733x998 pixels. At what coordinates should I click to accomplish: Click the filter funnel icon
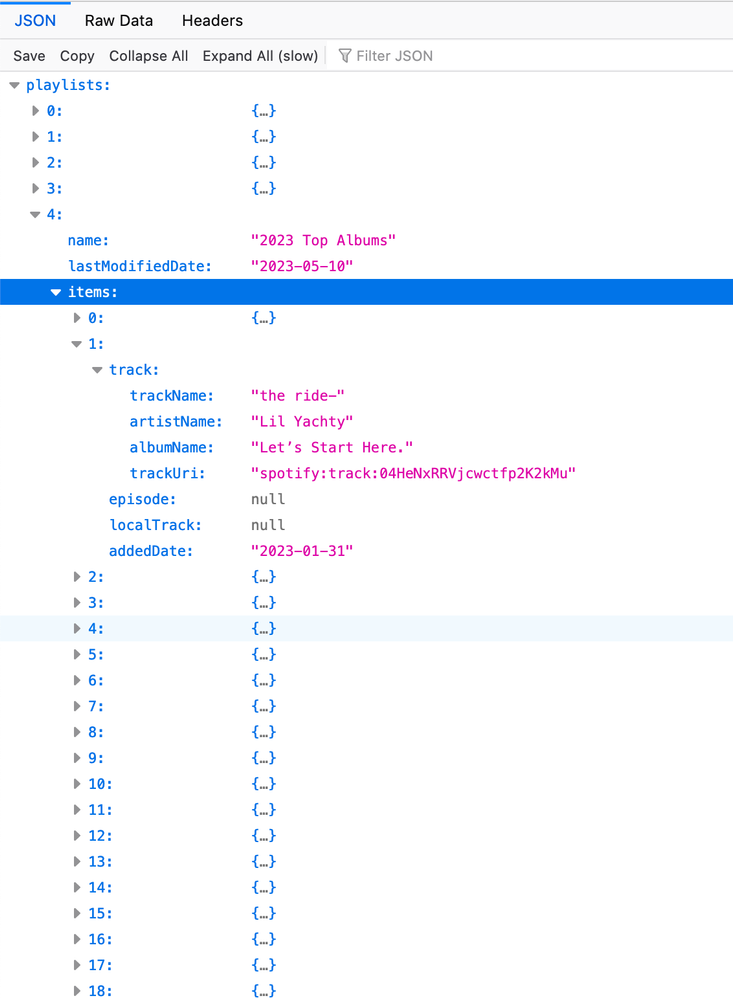pos(345,56)
